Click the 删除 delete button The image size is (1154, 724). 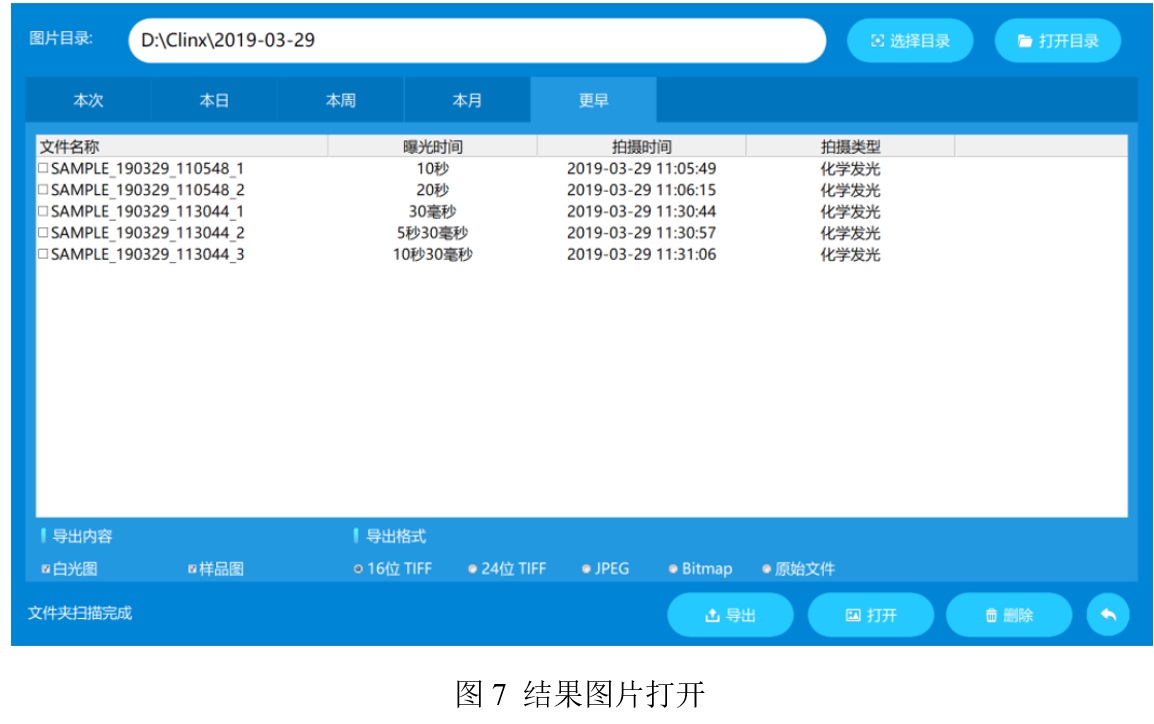pyautogui.click(x=1008, y=615)
